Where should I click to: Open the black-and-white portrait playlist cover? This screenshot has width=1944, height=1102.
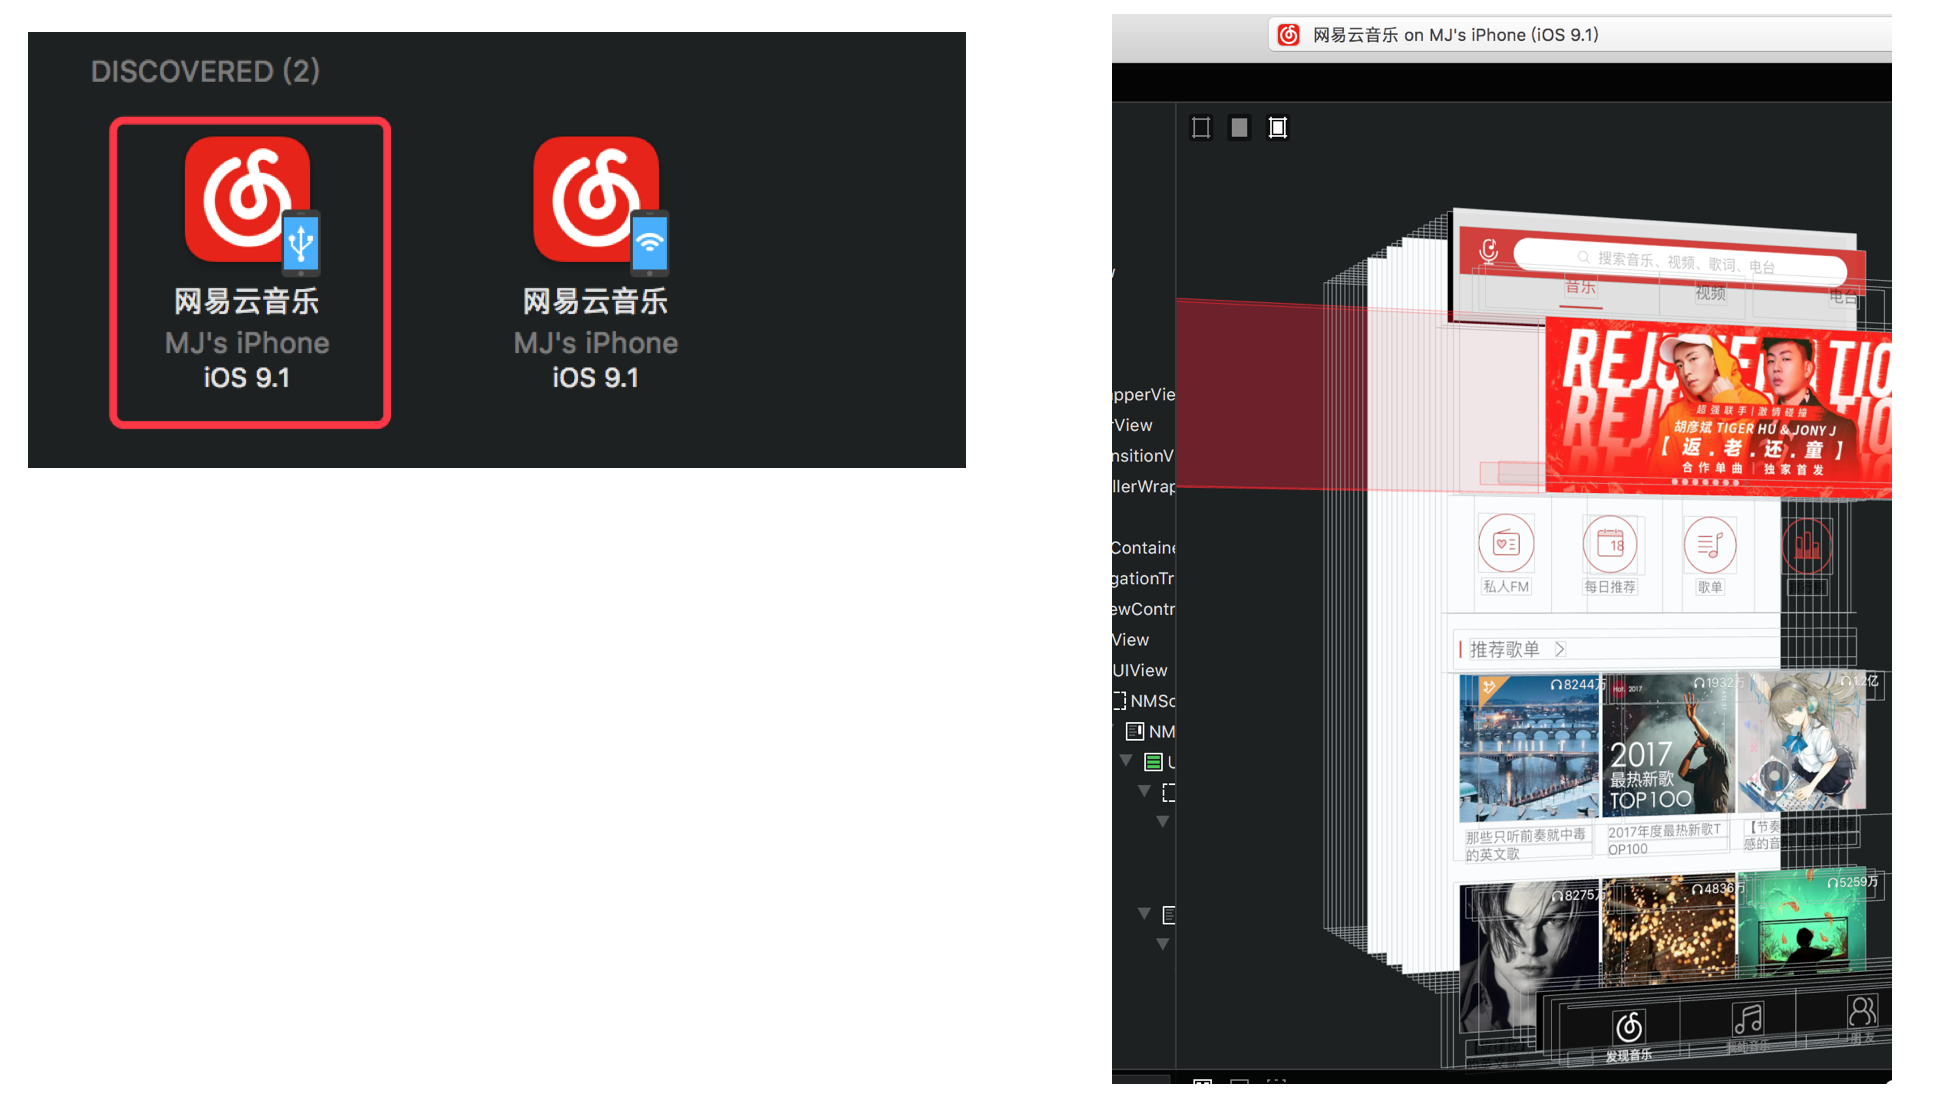pos(1530,955)
